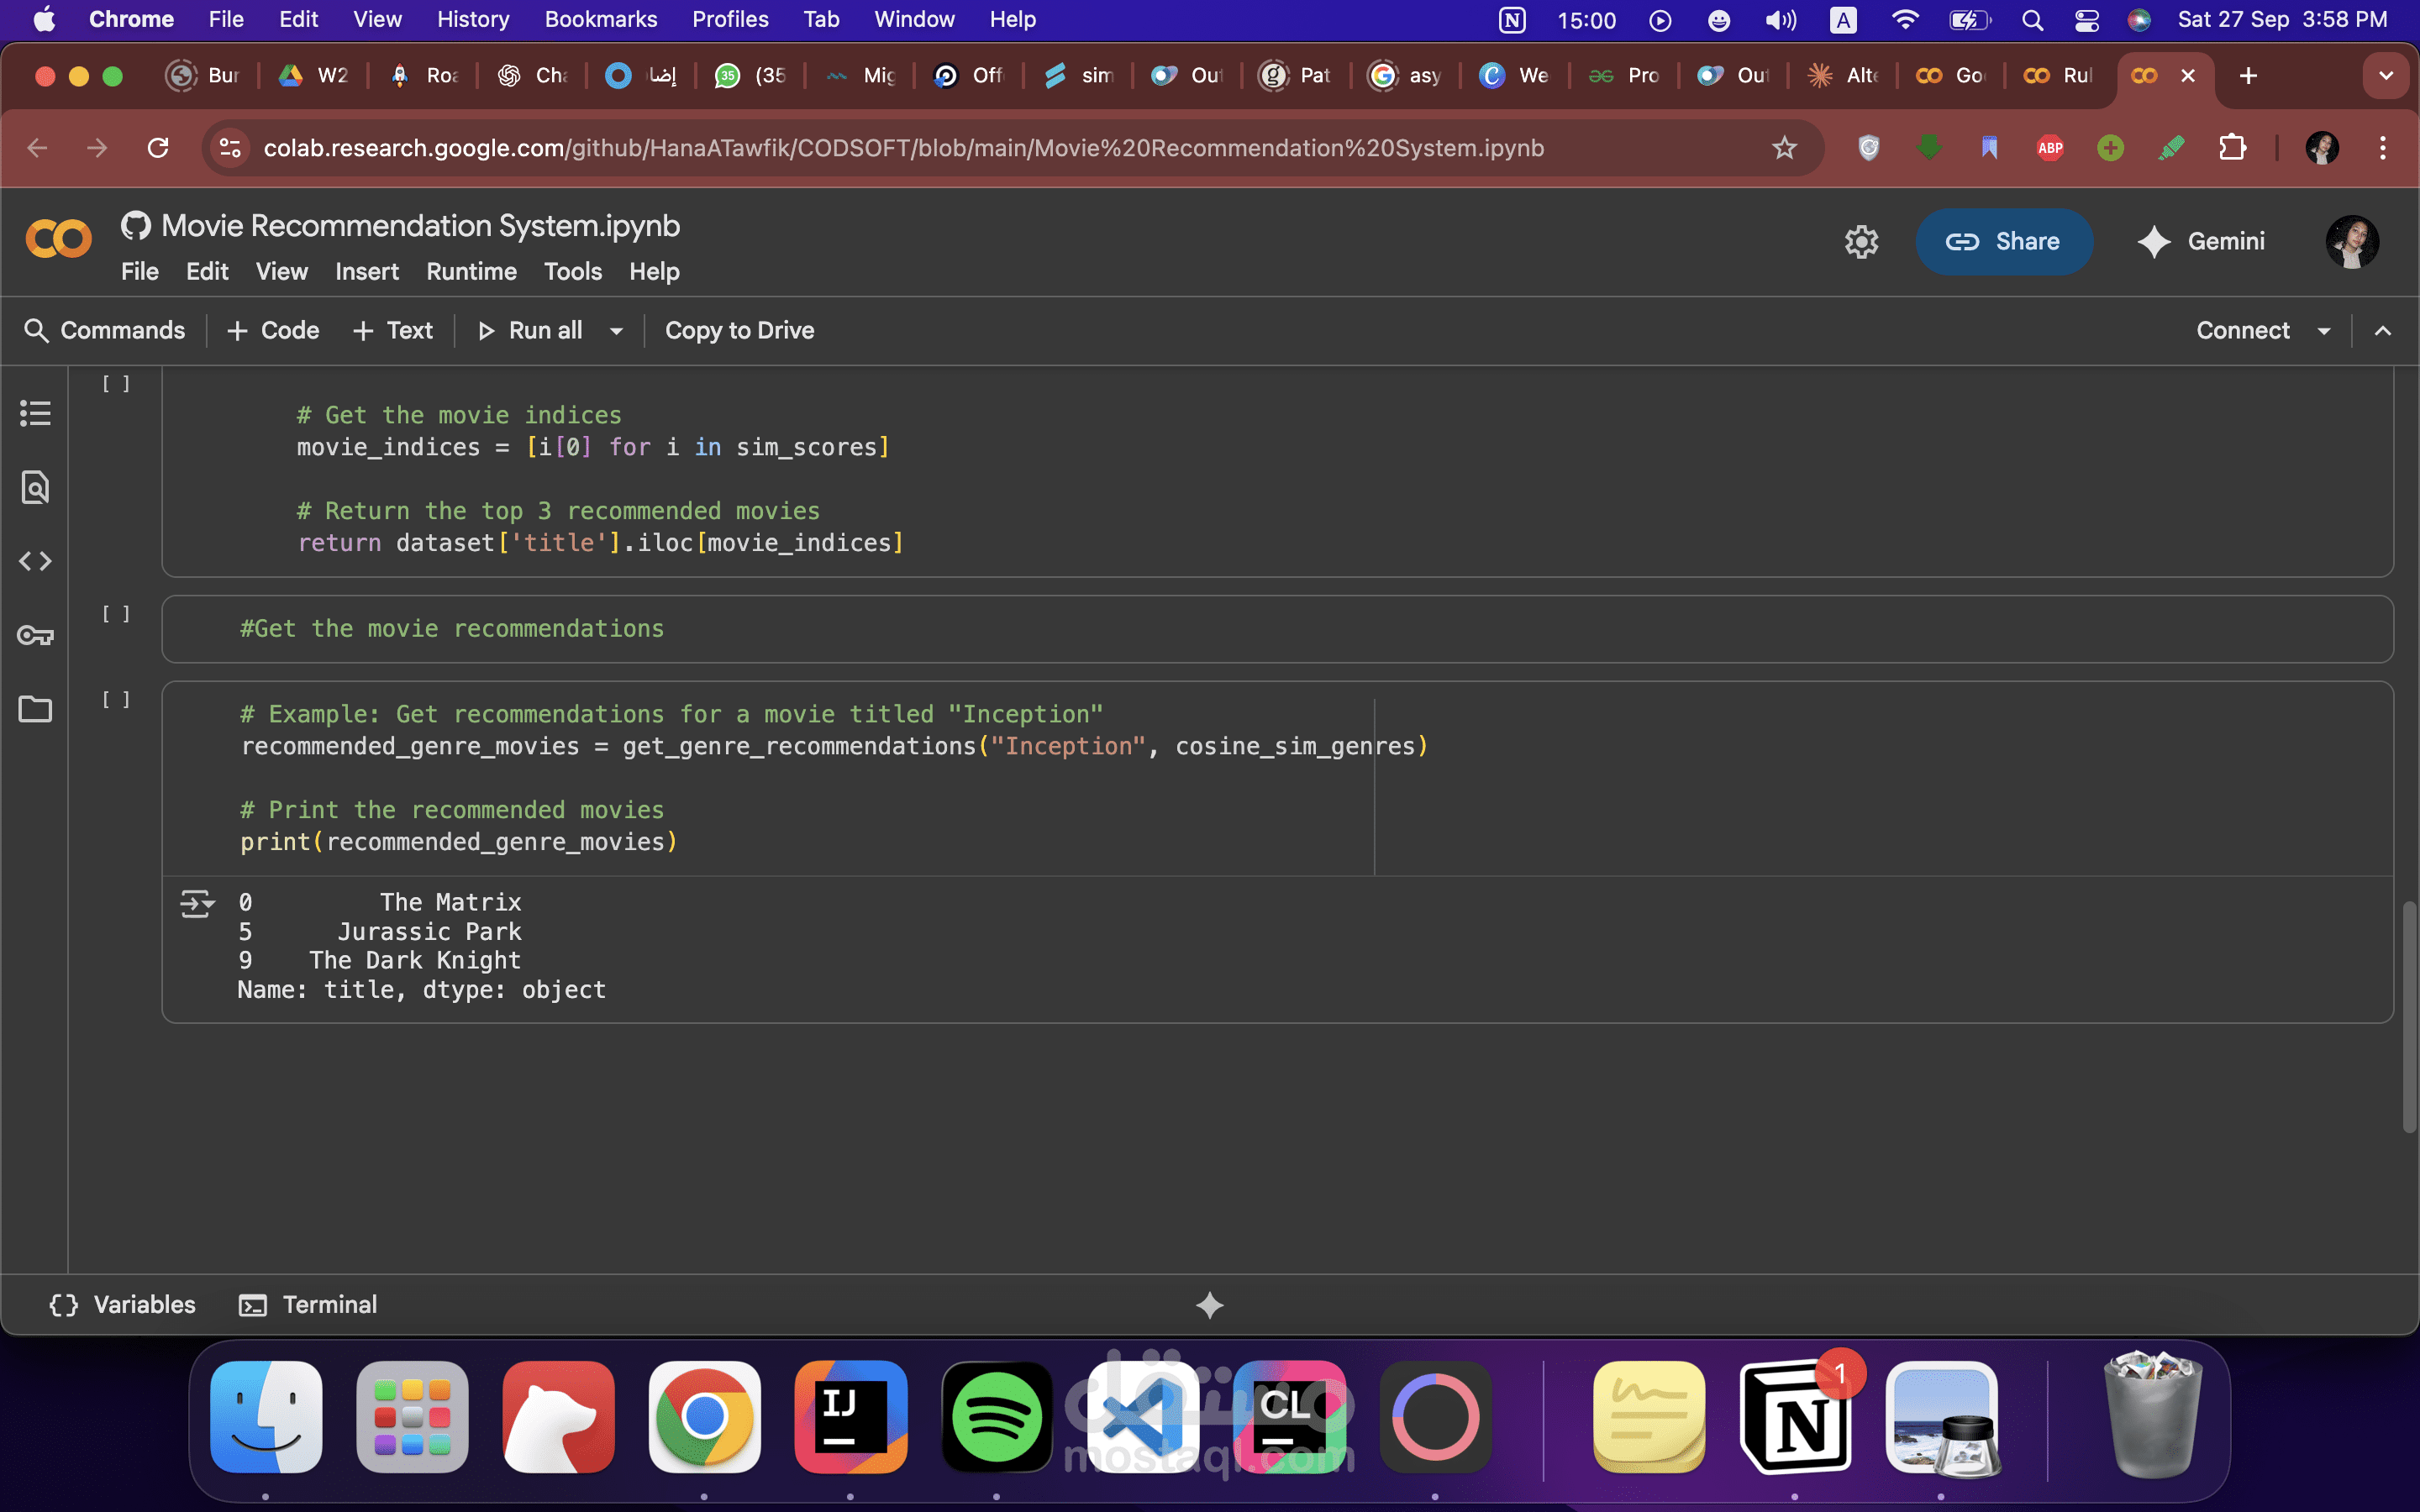
Task: Open Colab settings gear icon
Action: 1861,241
